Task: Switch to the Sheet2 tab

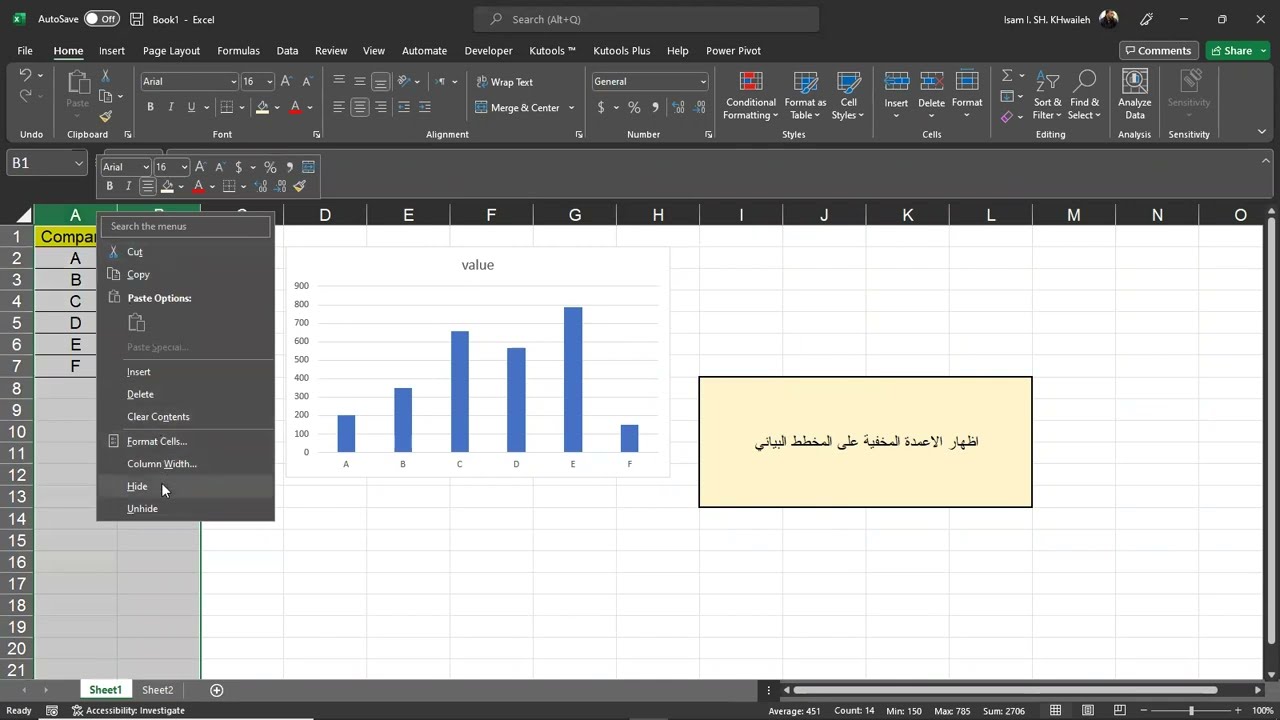Action: point(157,690)
